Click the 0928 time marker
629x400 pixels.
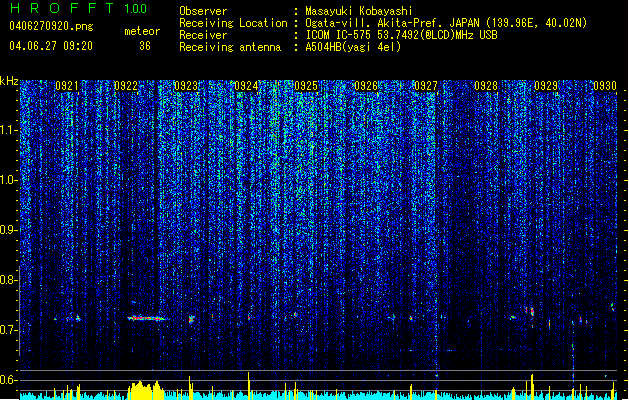pos(486,86)
